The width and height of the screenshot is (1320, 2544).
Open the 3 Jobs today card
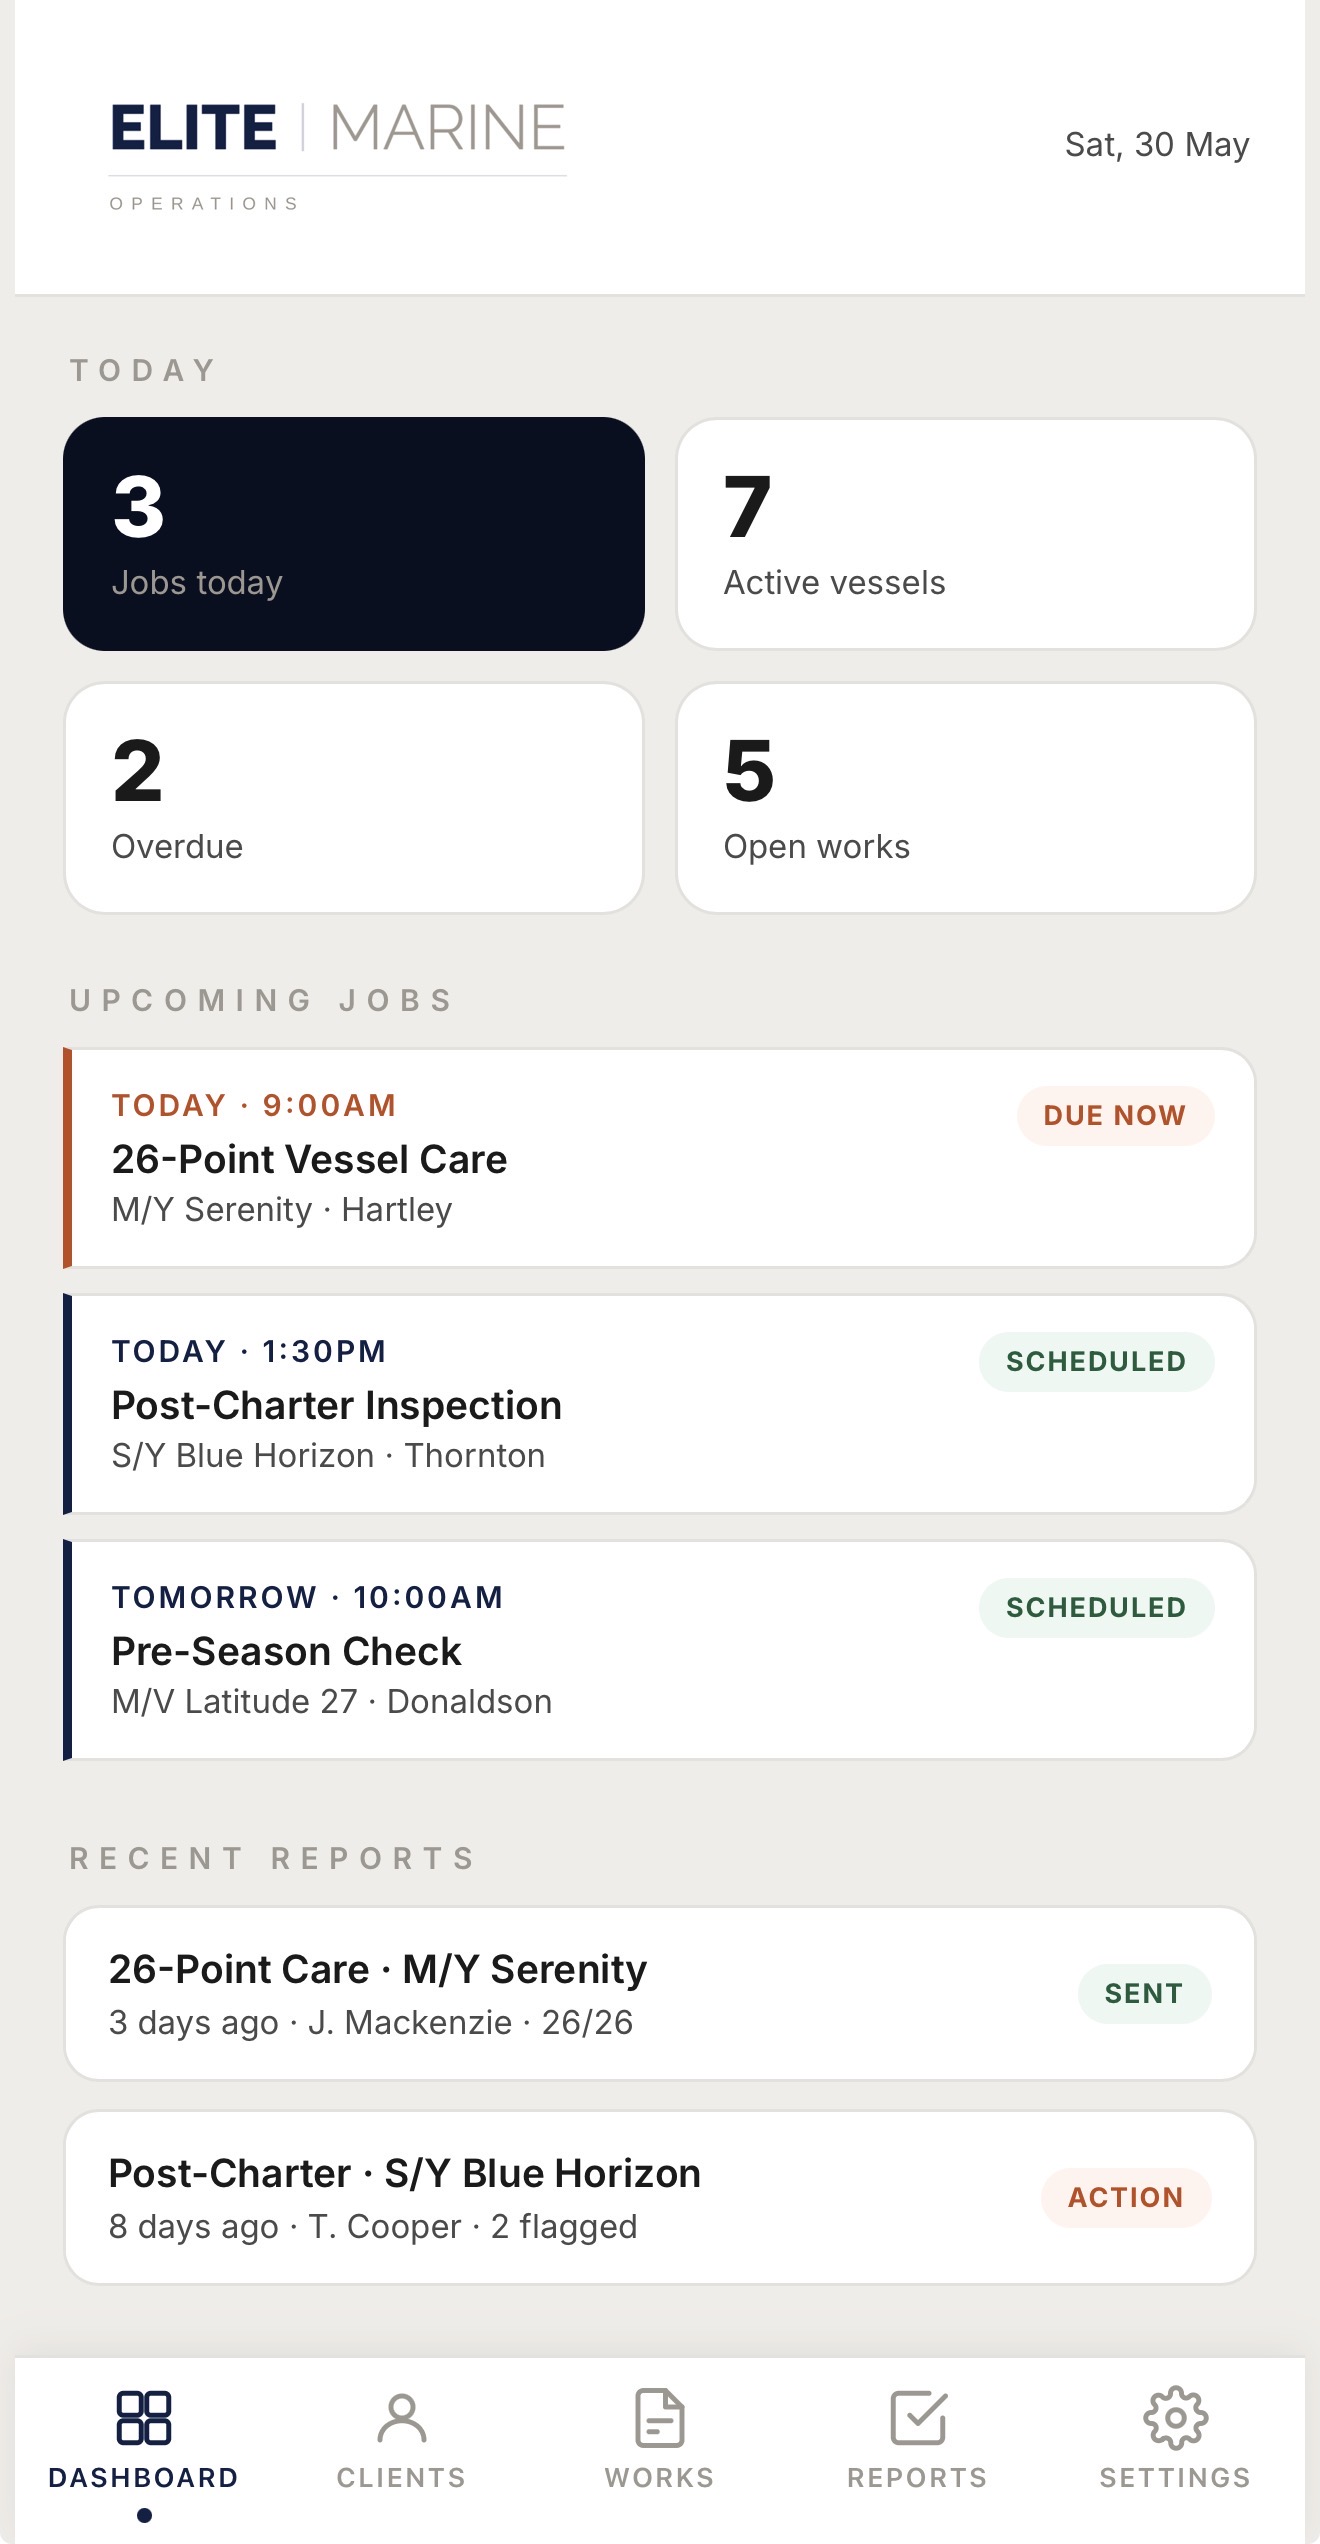point(354,534)
